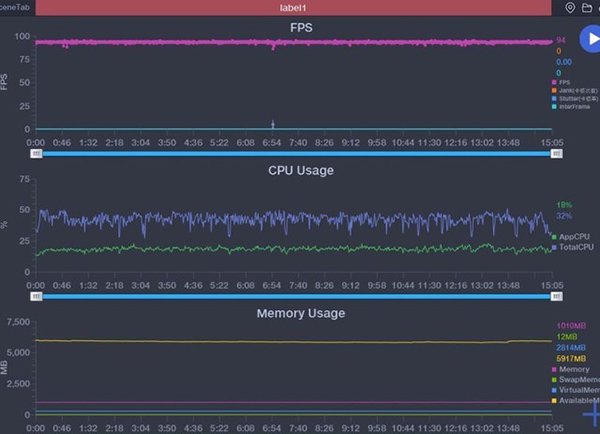
Task: Toggle the Jank series in legend
Action: pyautogui.click(x=574, y=91)
